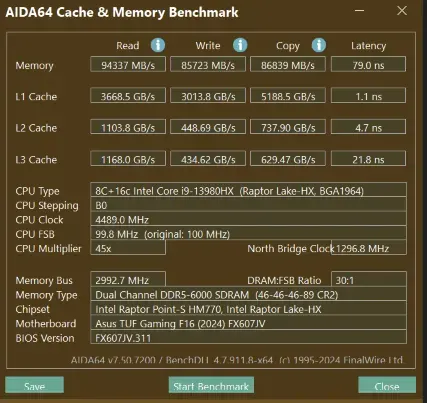Click the Read info icon
The image size is (427, 403).
[158, 45]
